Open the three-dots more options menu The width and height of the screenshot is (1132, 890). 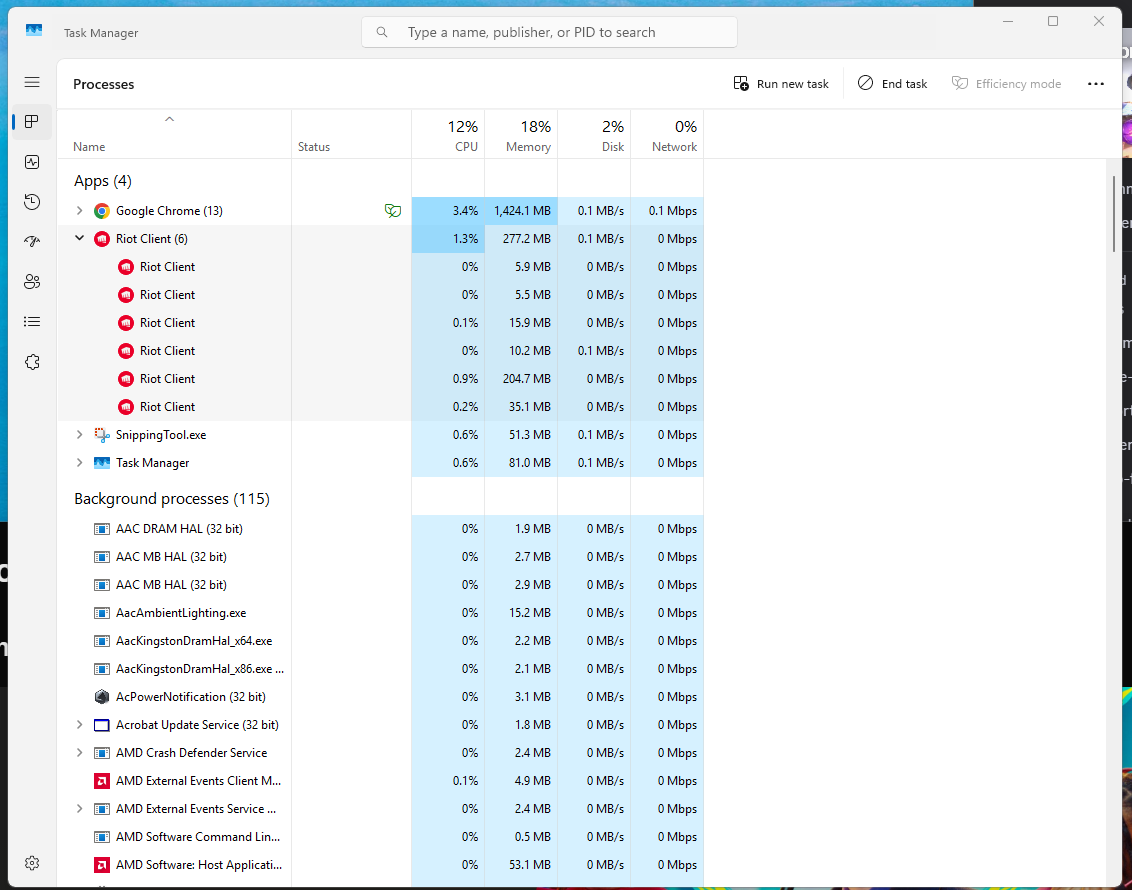[x=1095, y=84]
